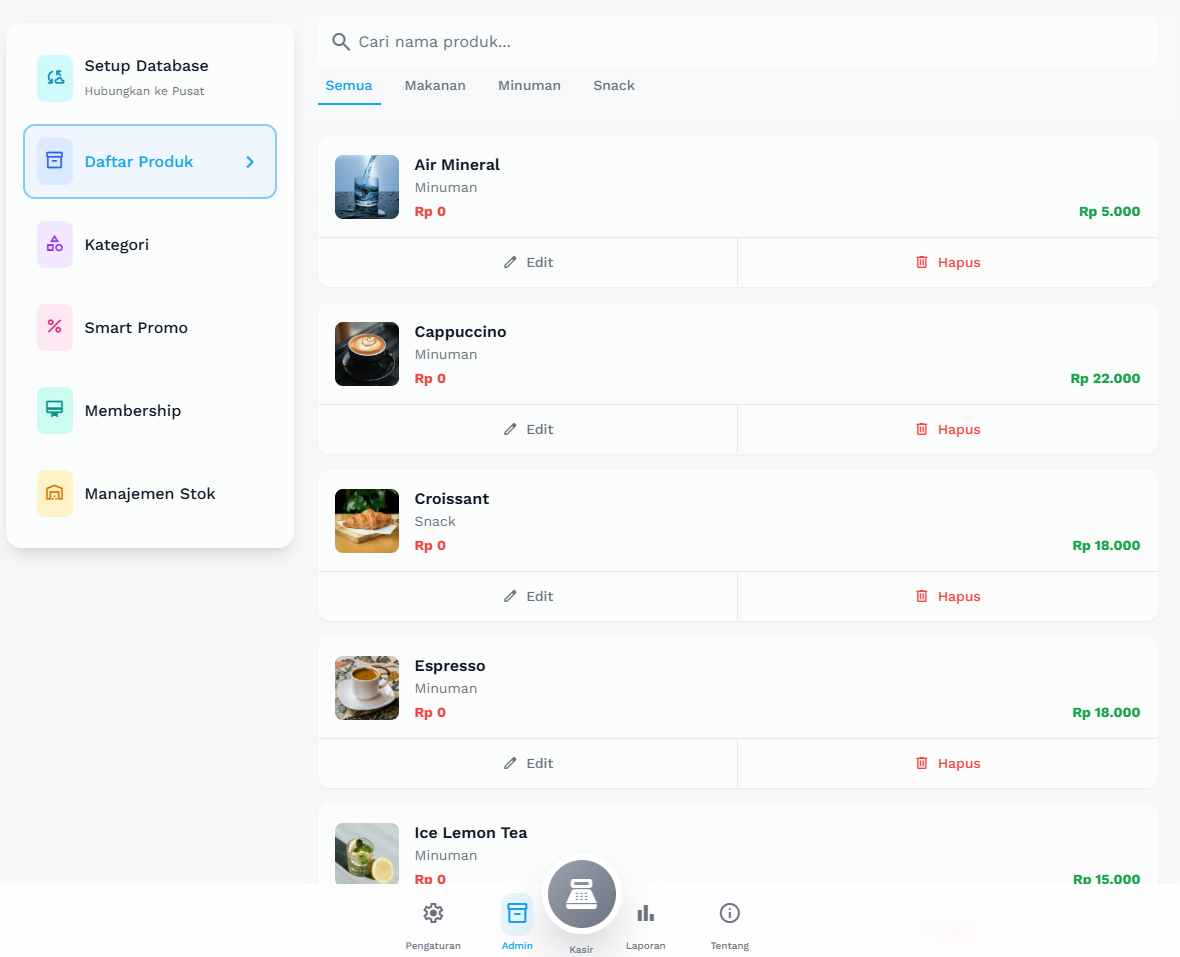Screen dimensions: 1180x957
Task: Switch to the Semua tab
Action: [348, 86]
